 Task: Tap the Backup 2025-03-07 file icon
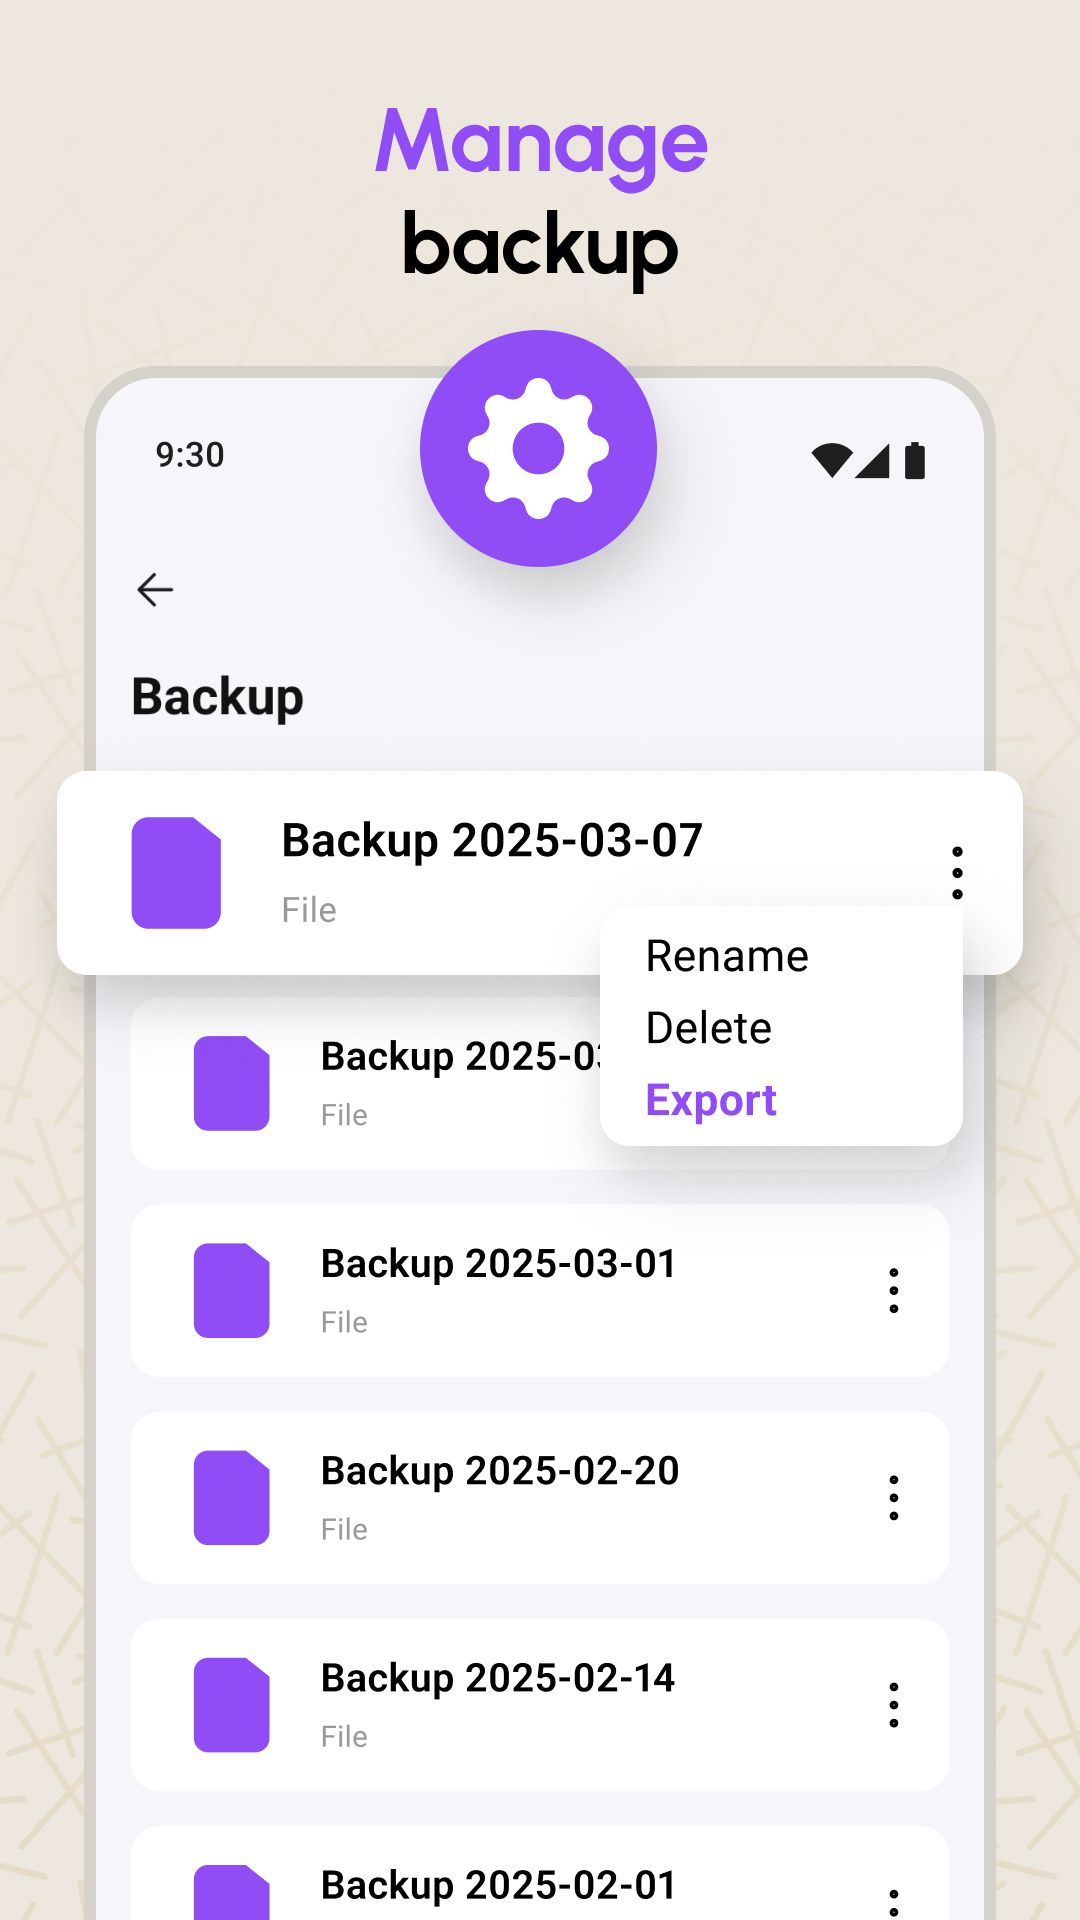pos(176,873)
